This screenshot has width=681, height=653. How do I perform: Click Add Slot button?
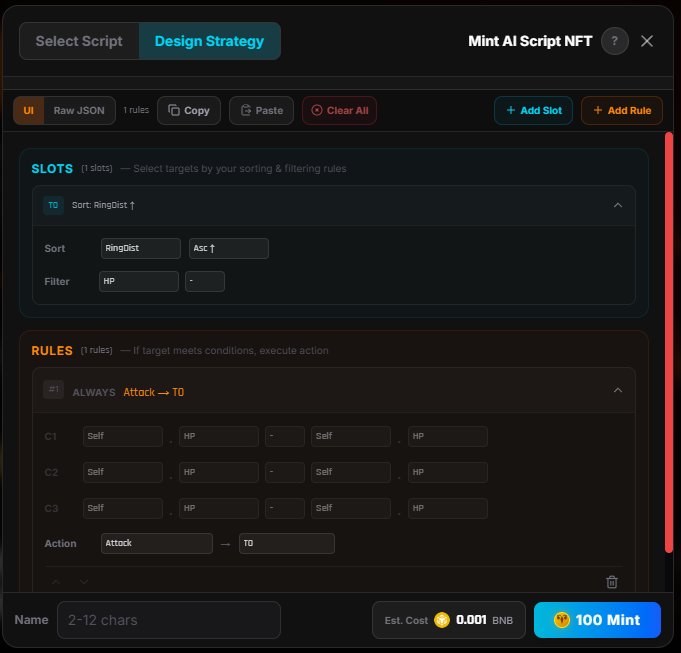(x=533, y=110)
